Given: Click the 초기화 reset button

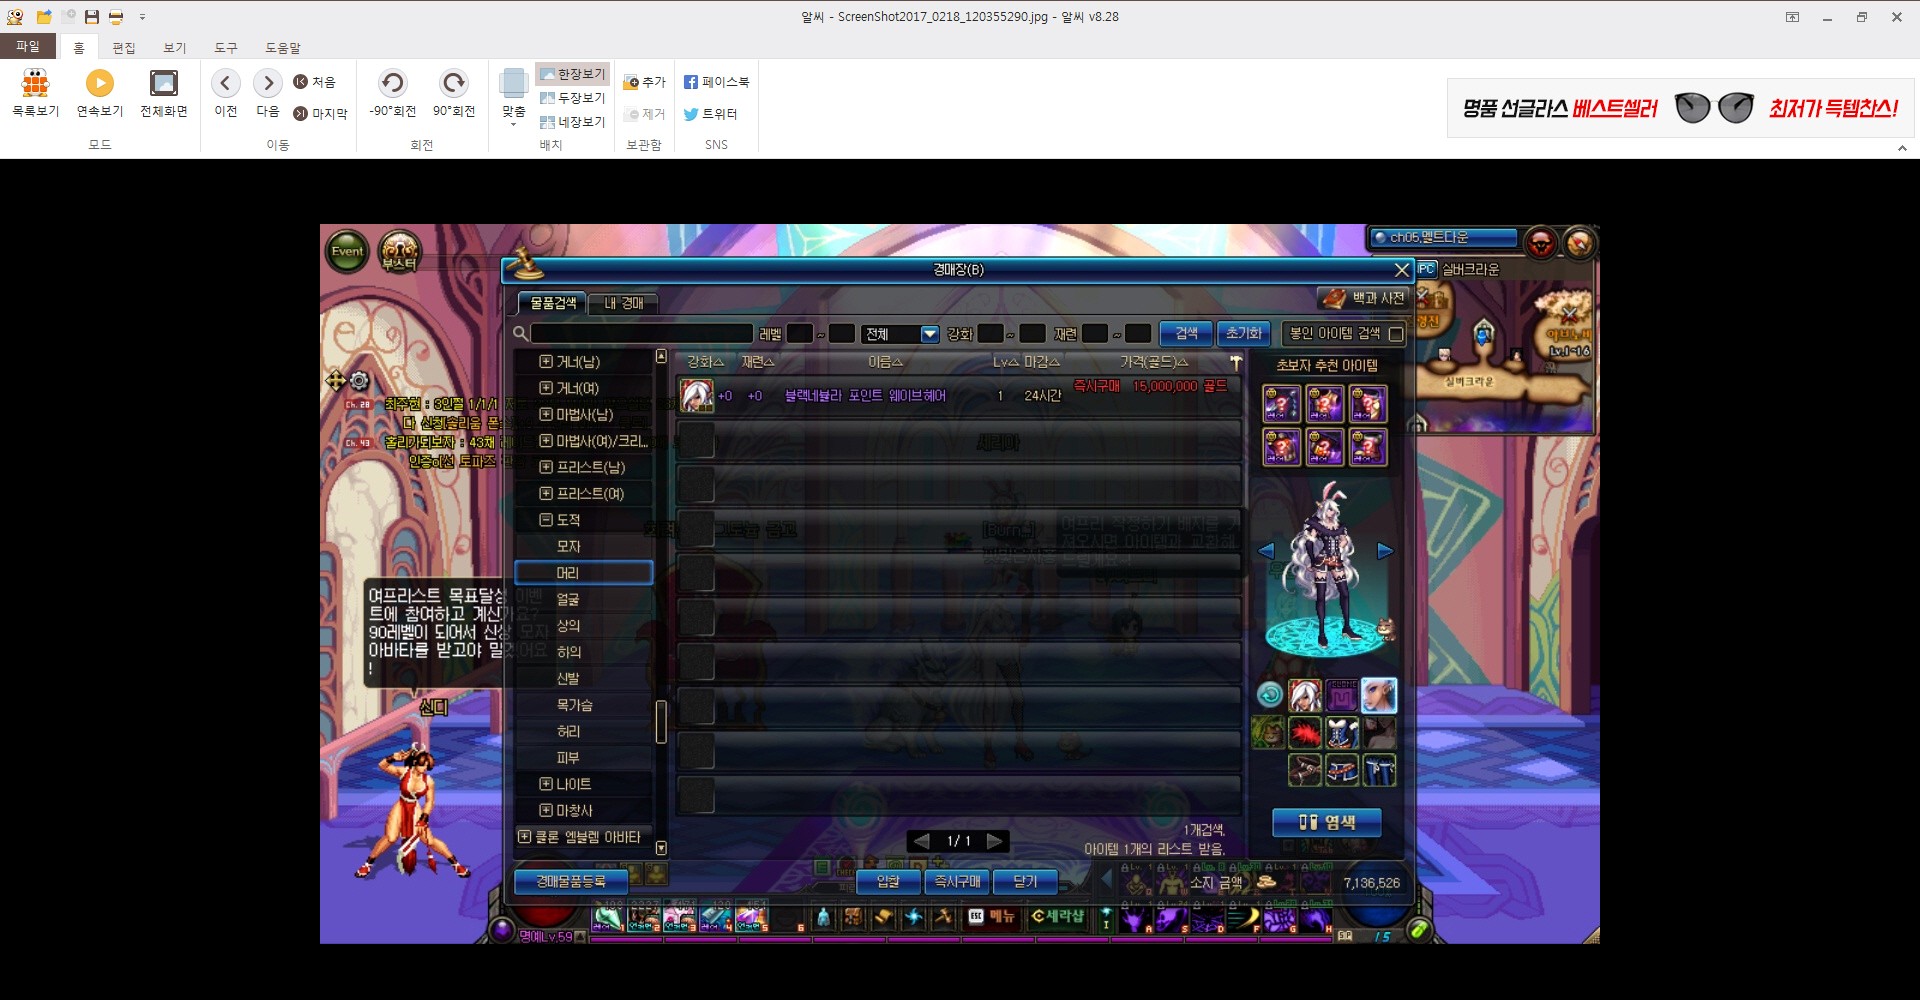Looking at the screenshot, I should (x=1244, y=333).
